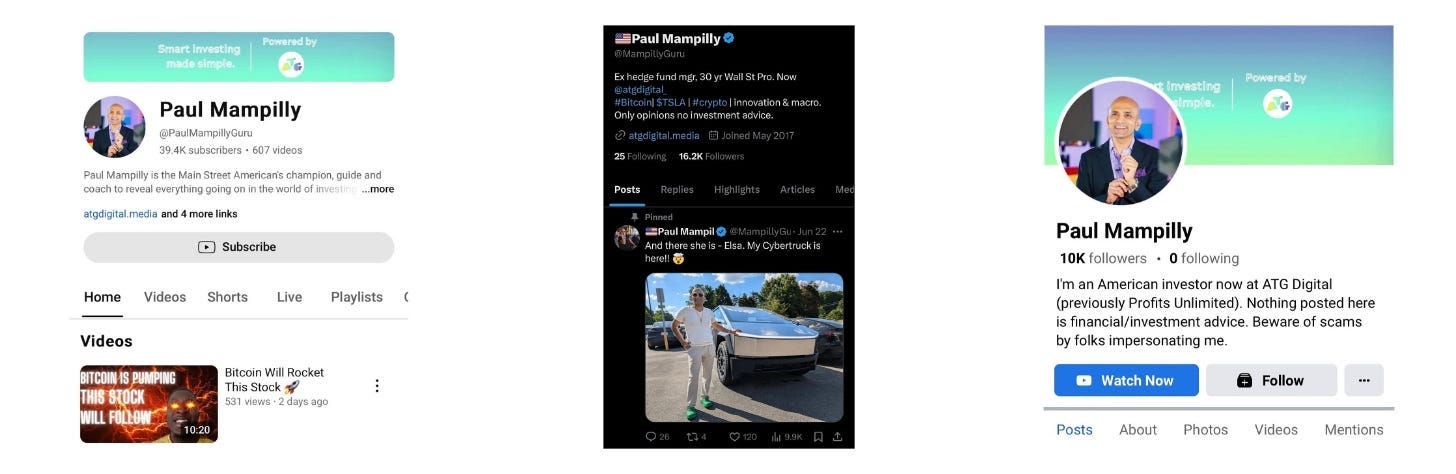Like the pinned Cybertruck tweet
The width and height of the screenshot is (1456, 474).
(x=733, y=436)
